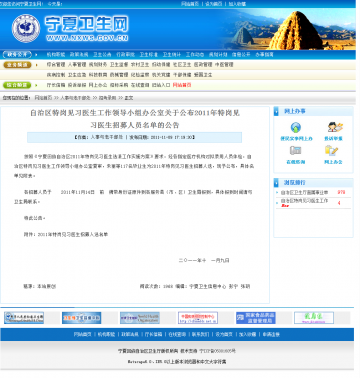360x378 pixels.
Task: Click 厅长信箱 in the footer bar
Action: [153, 334]
